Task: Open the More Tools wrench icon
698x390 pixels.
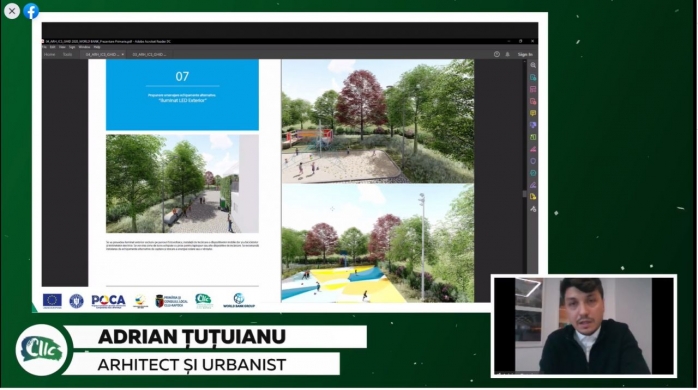Action: click(x=533, y=209)
